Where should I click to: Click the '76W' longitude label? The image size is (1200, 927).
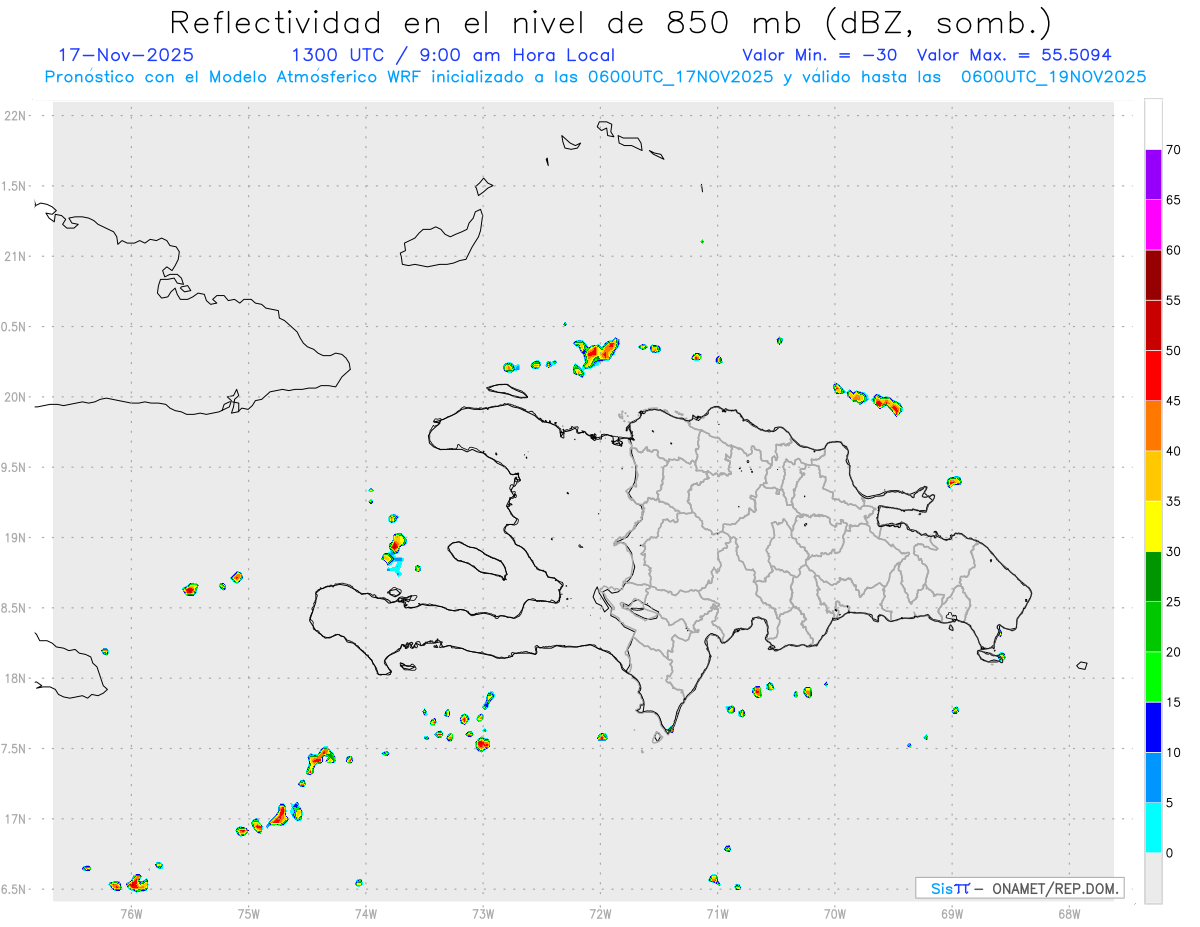click(131, 913)
